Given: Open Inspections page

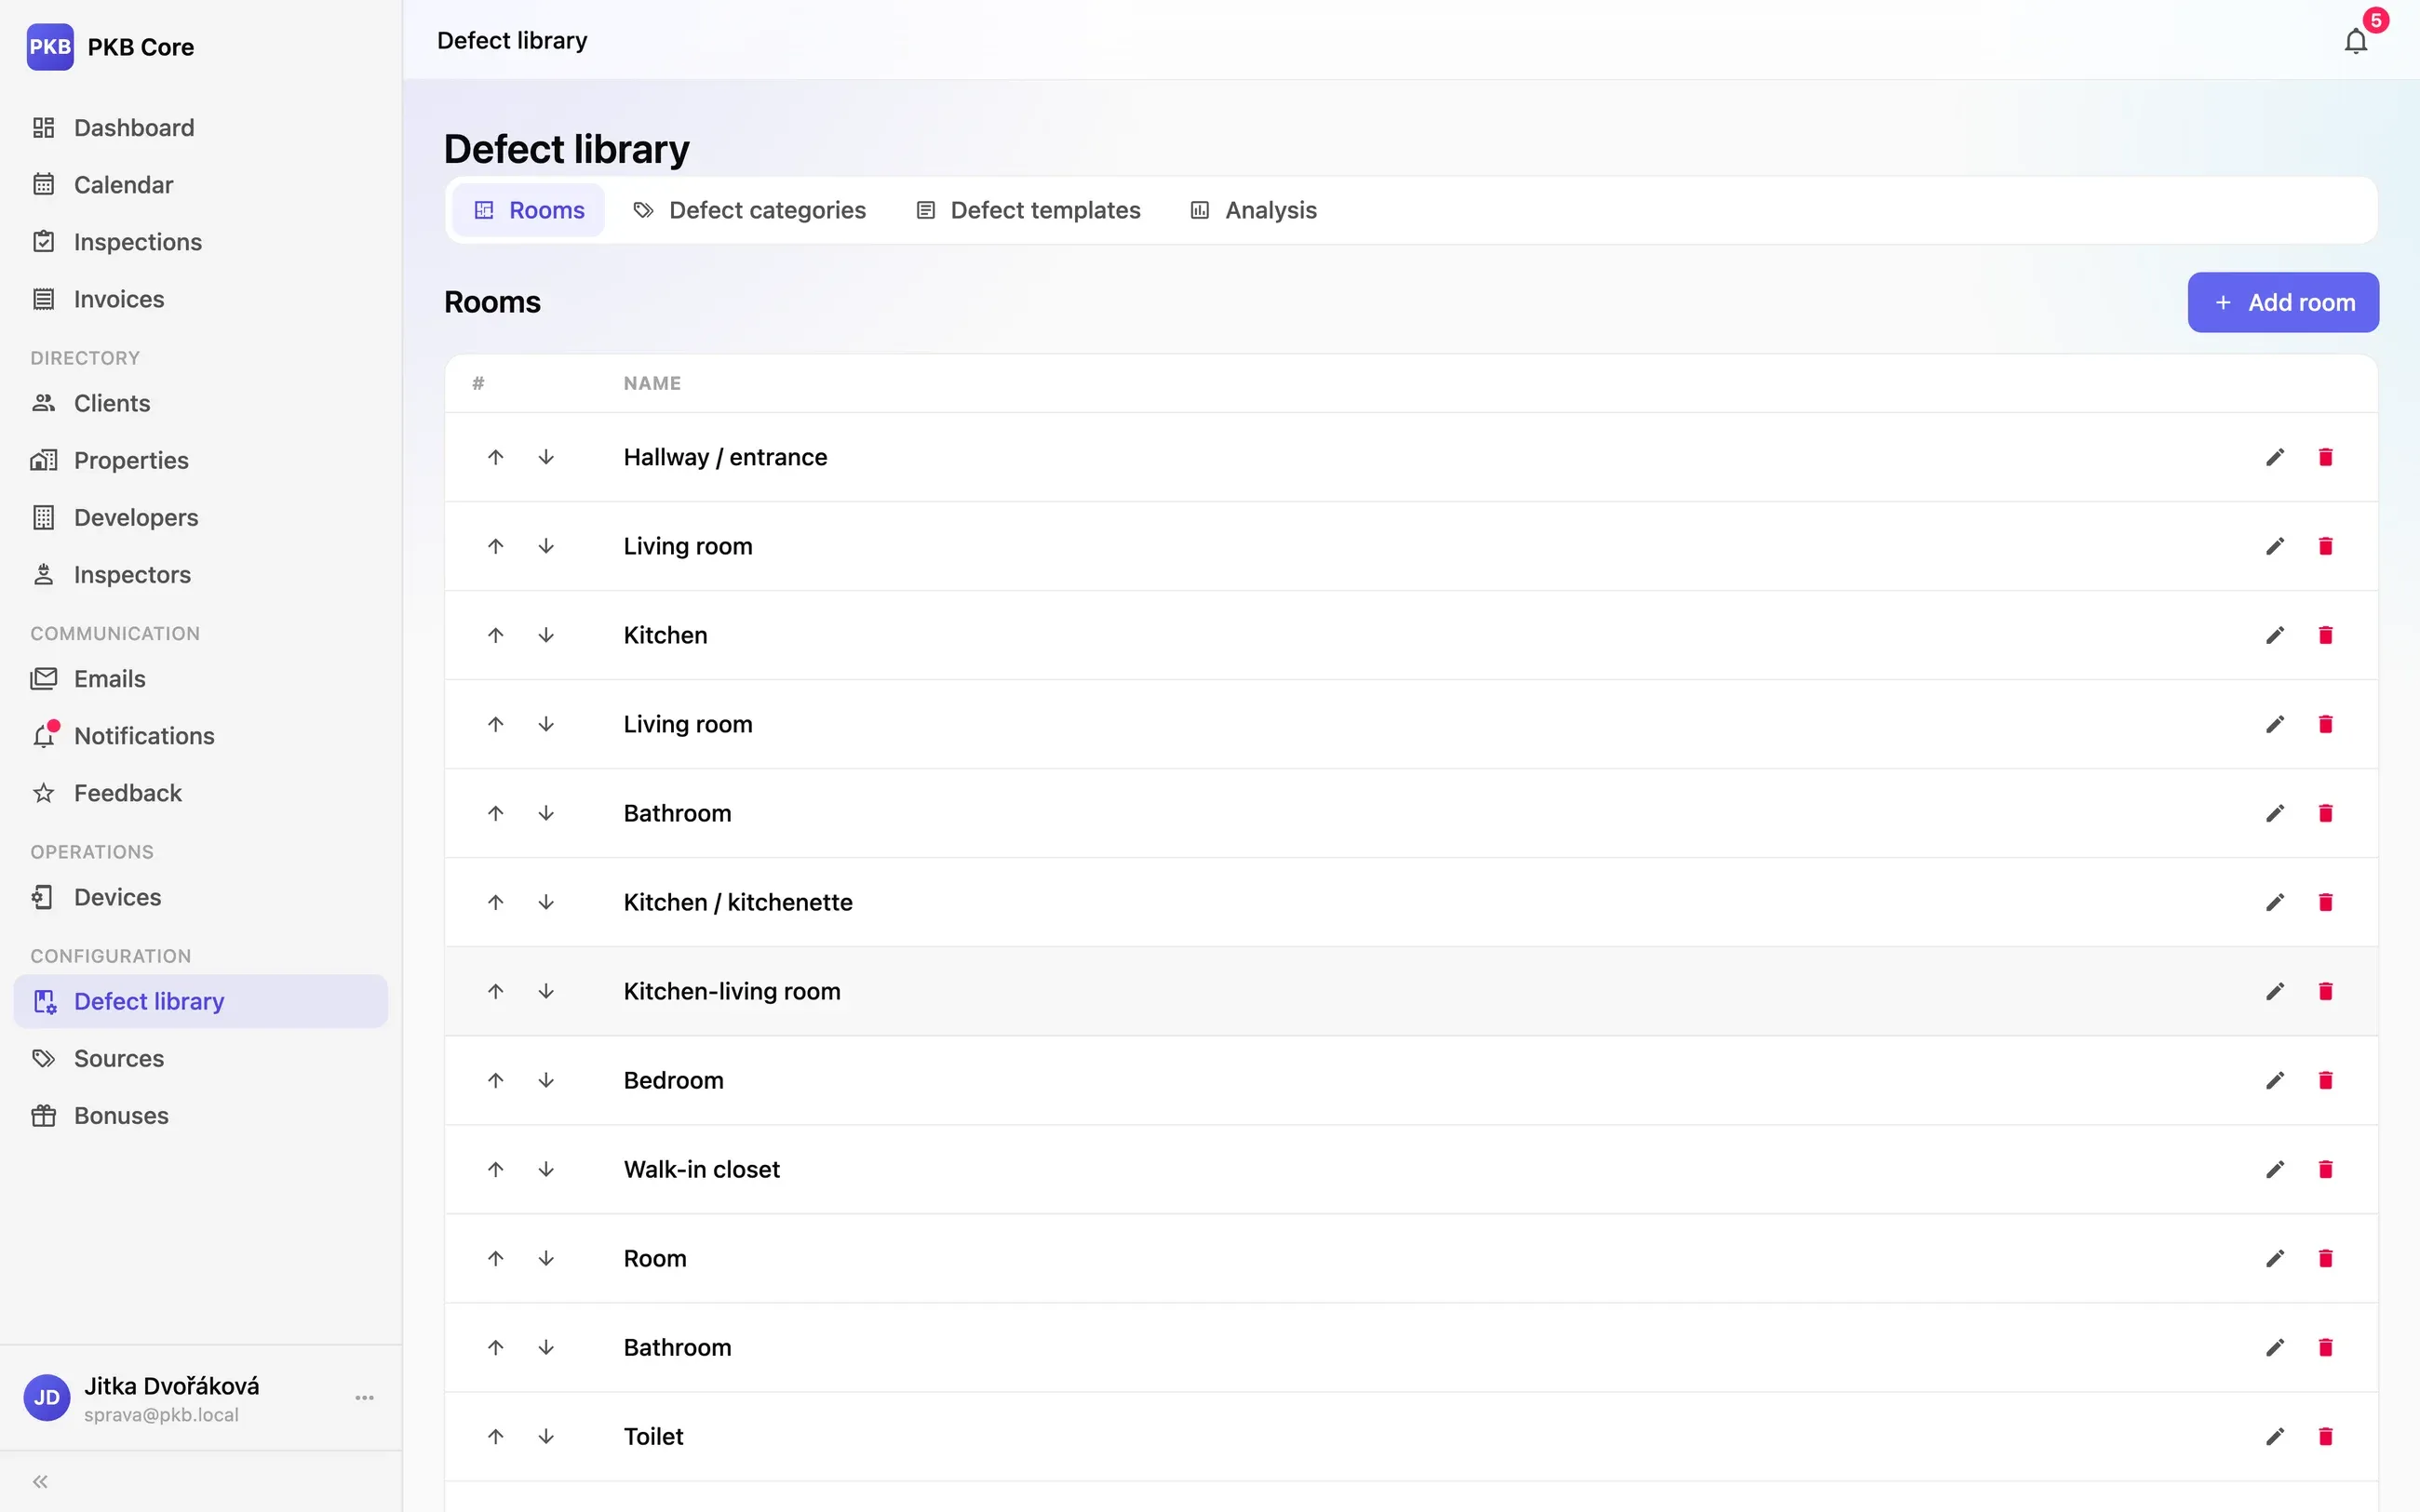Looking at the screenshot, I should tap(201, 242).
